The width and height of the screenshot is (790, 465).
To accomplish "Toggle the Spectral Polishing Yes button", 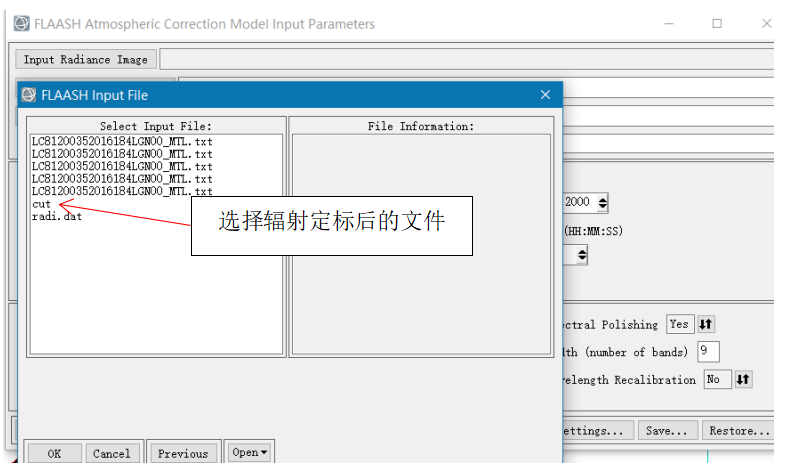I will coord(679,324).
